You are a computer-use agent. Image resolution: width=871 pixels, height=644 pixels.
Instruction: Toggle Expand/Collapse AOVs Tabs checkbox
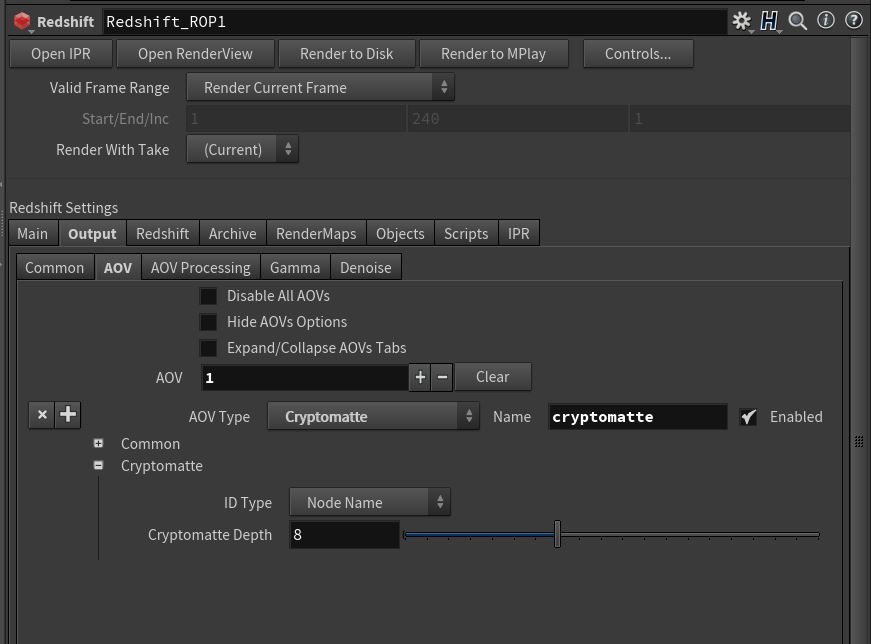pos(208,348)
